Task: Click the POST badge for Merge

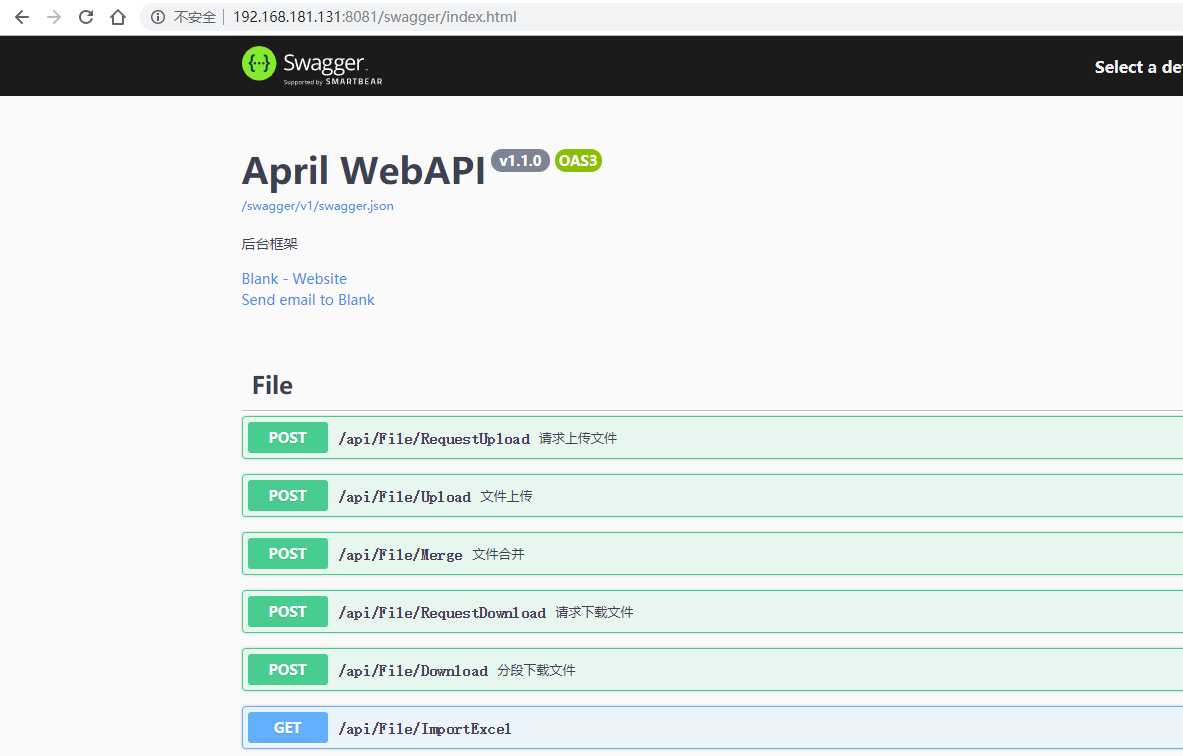Action: (287, 554)
